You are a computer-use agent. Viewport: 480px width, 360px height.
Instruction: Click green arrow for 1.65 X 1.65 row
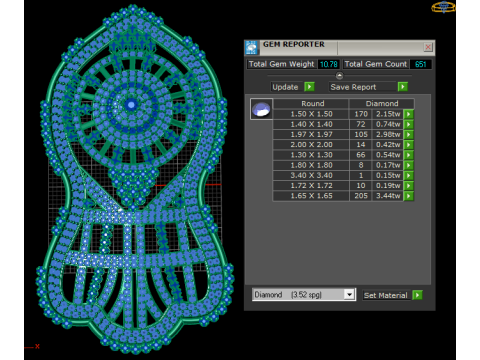[408, 196]
